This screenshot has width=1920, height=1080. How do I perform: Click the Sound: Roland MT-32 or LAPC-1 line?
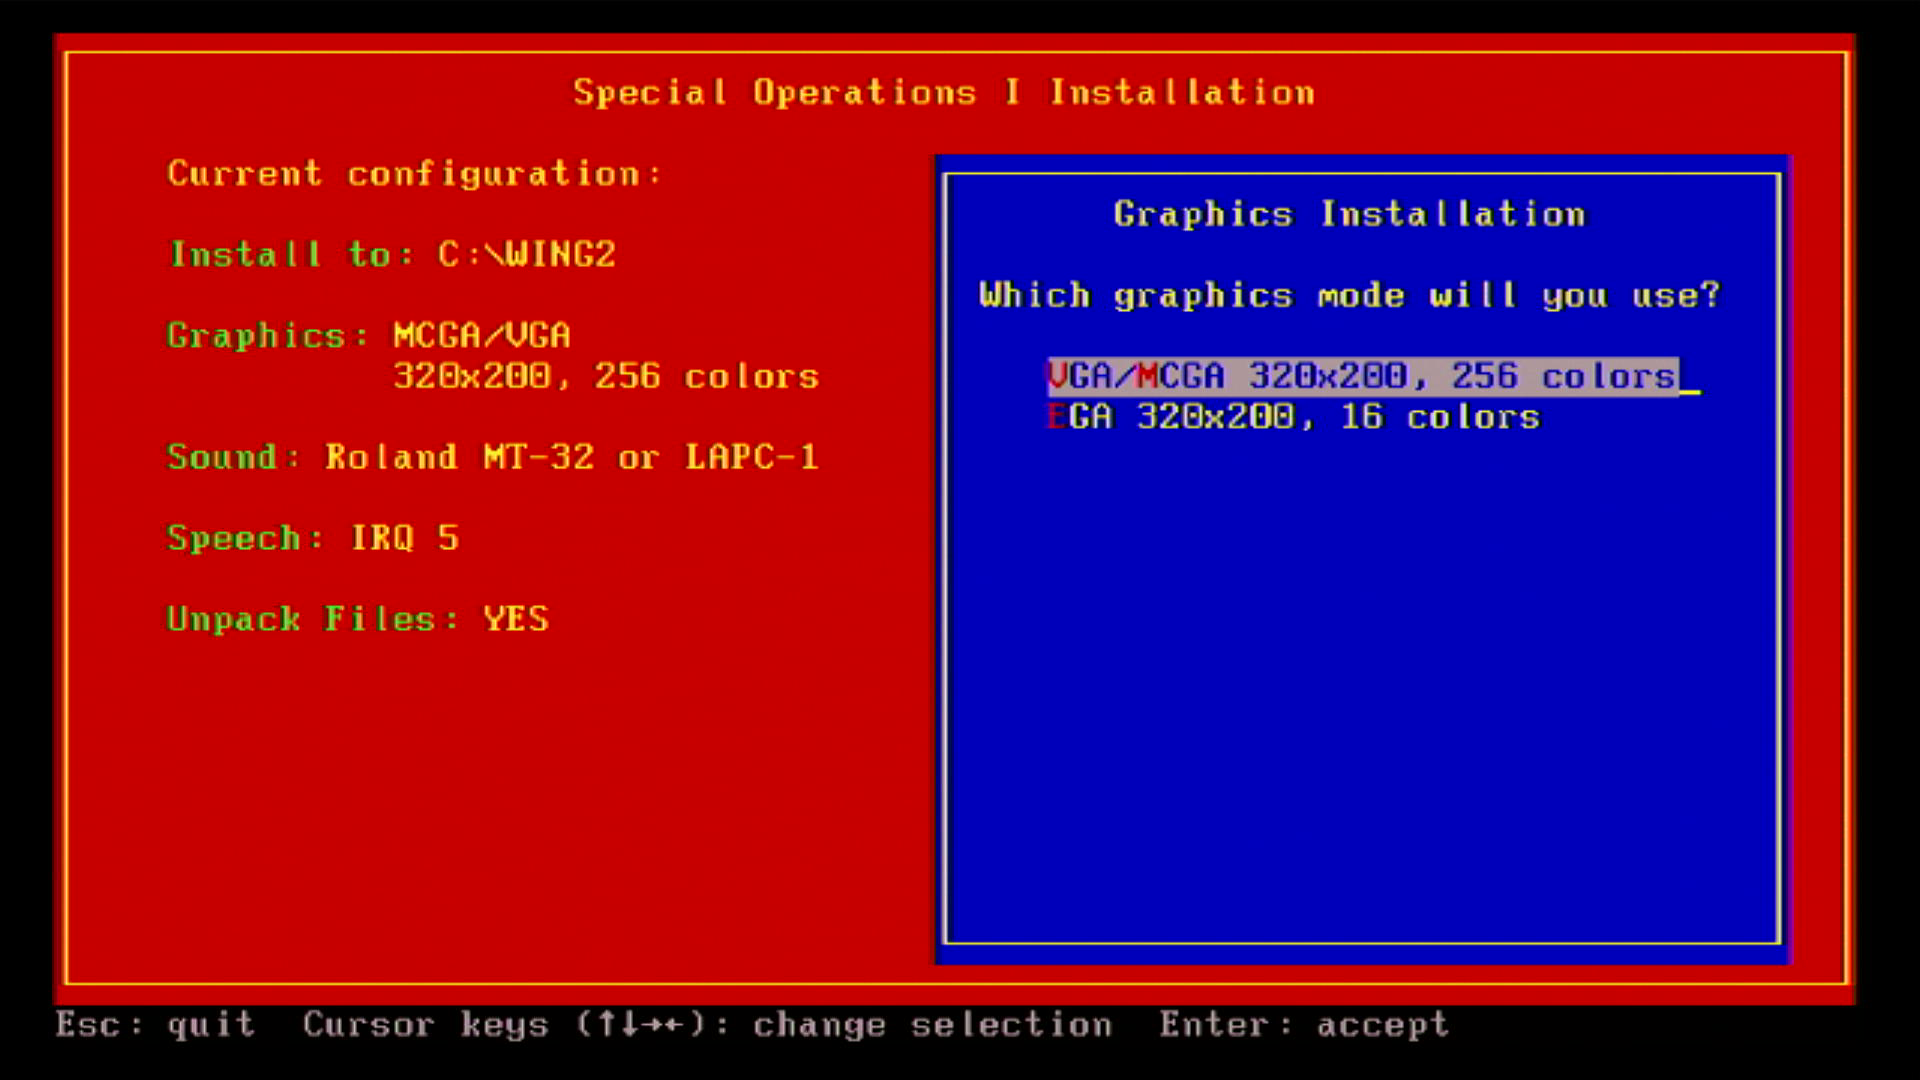(x=492, y=457)
